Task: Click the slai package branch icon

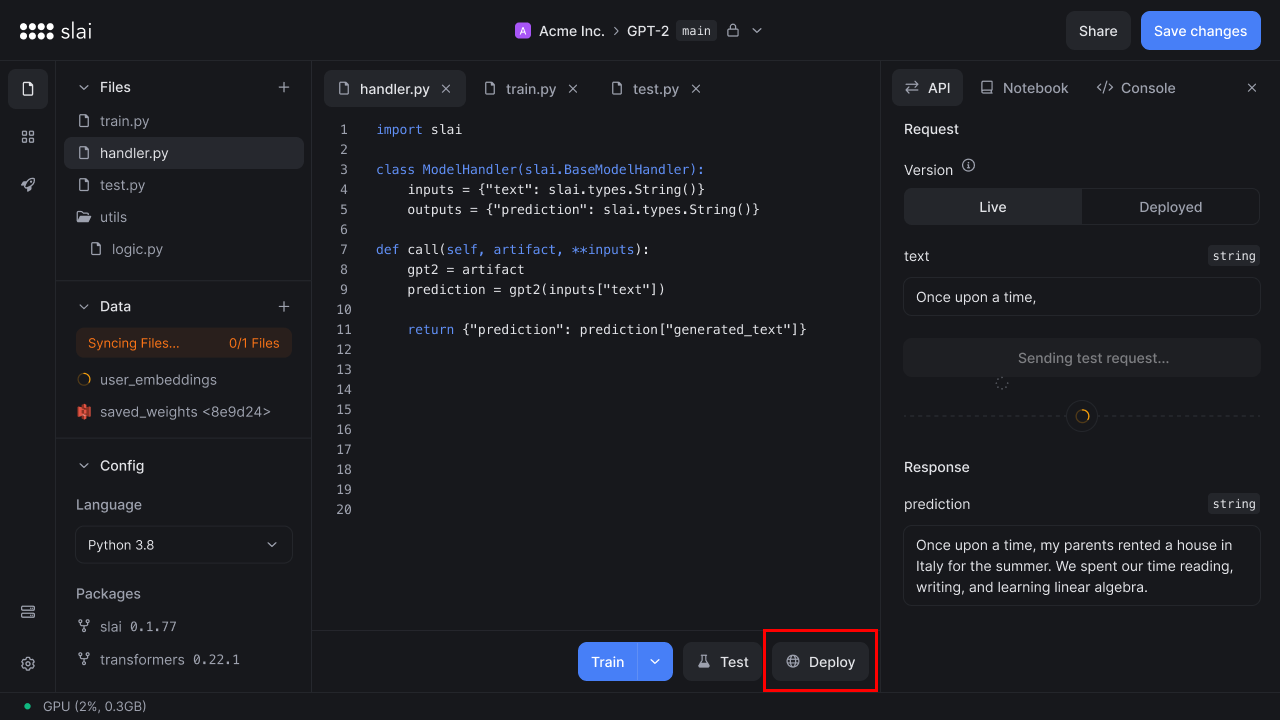Action: pyautogui.click(x=84, y=626)
